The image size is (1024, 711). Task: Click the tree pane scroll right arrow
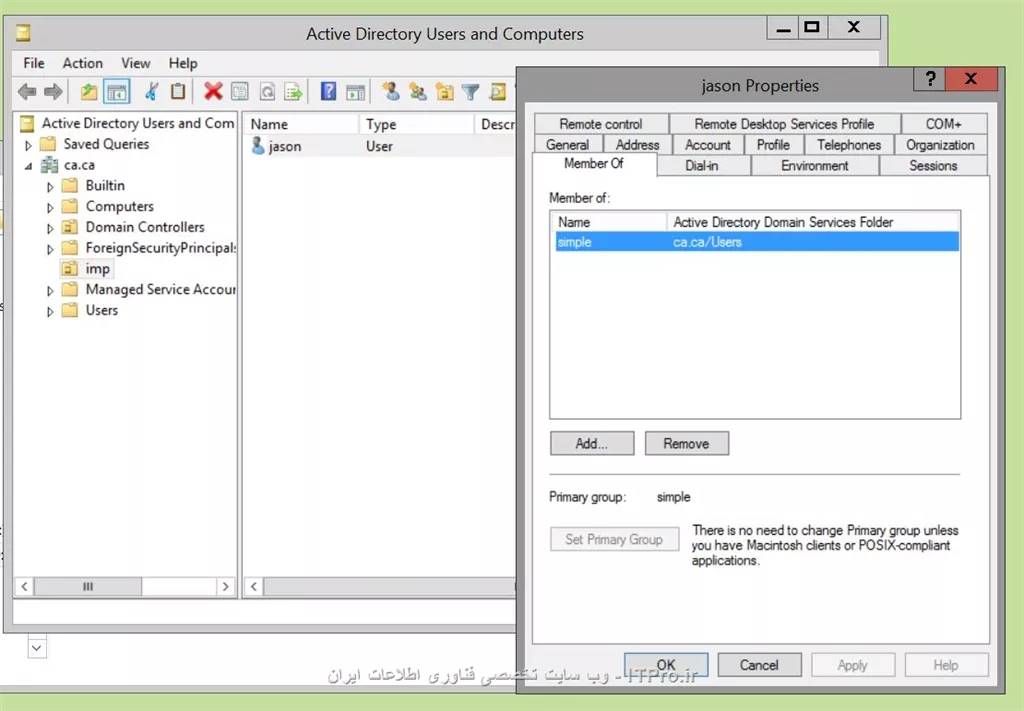(x=225, y=586)
